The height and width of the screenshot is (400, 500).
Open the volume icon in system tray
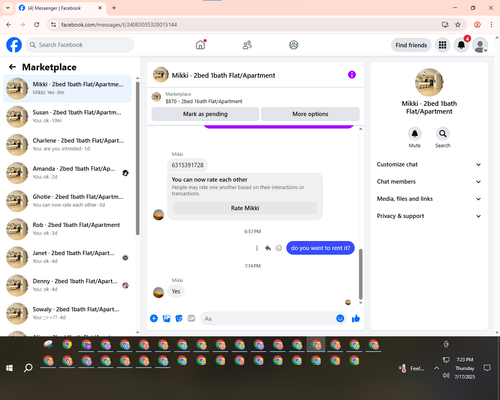click(x=446, y=376)
